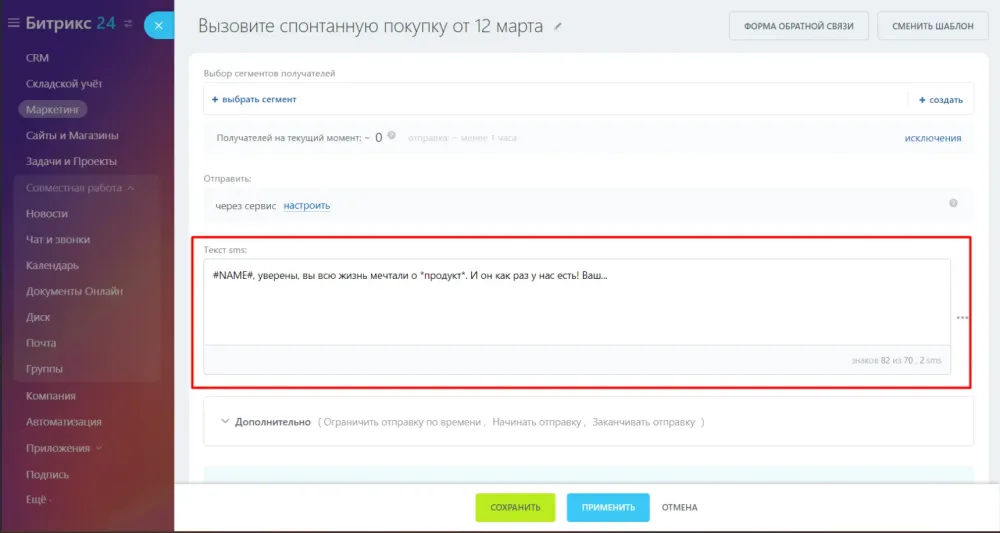Close the slider with the blue X button
This screenshot has width=1000, height=533.
coord(159,26)
